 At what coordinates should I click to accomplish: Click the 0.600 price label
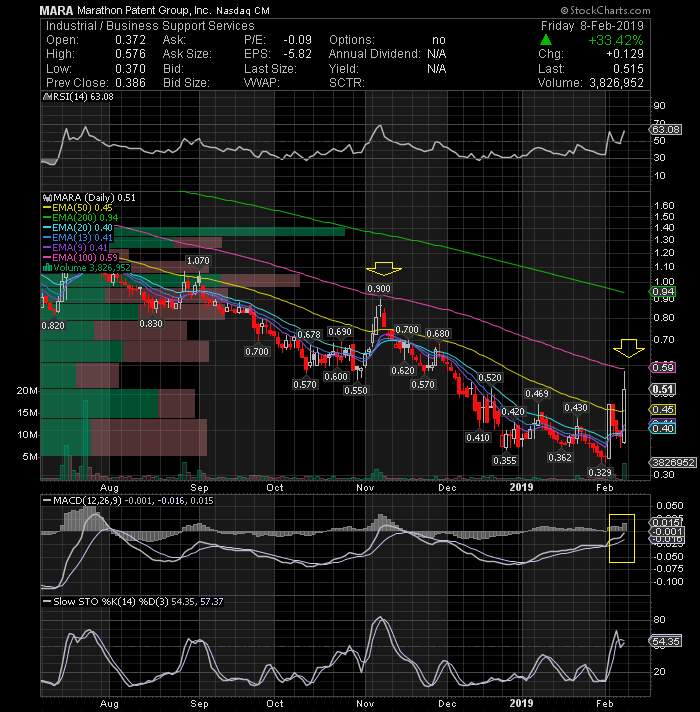(x=336, y=376)
